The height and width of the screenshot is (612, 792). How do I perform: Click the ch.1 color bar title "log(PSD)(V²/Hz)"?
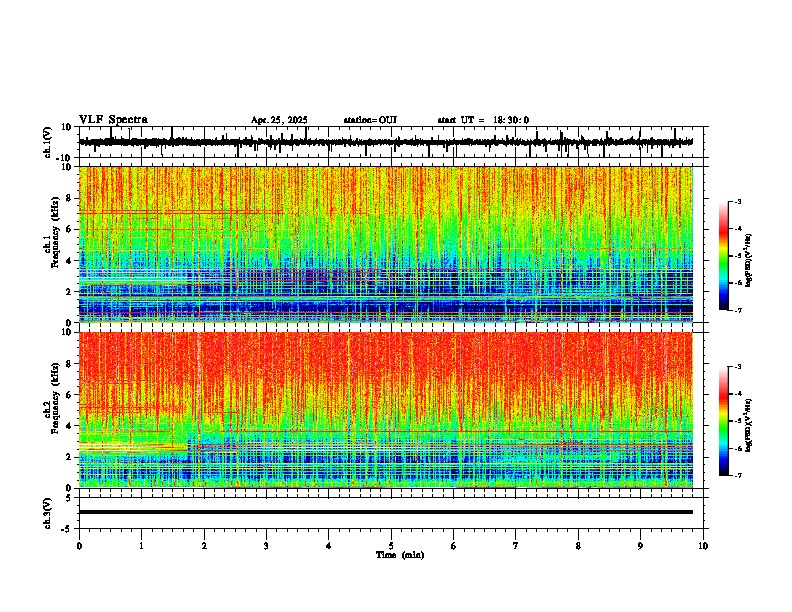tap(749, 261)
